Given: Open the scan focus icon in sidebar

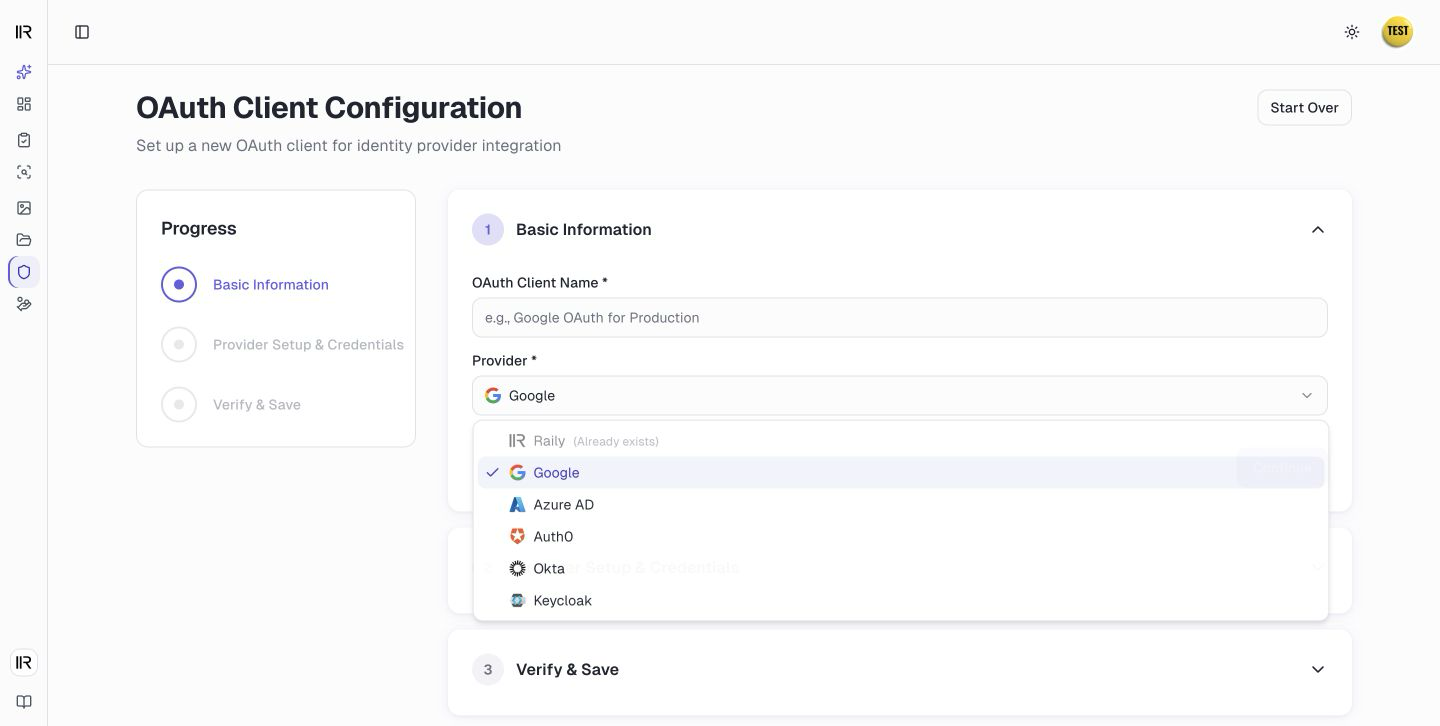Looking at the screenshot, I should (x=24, y=172).
